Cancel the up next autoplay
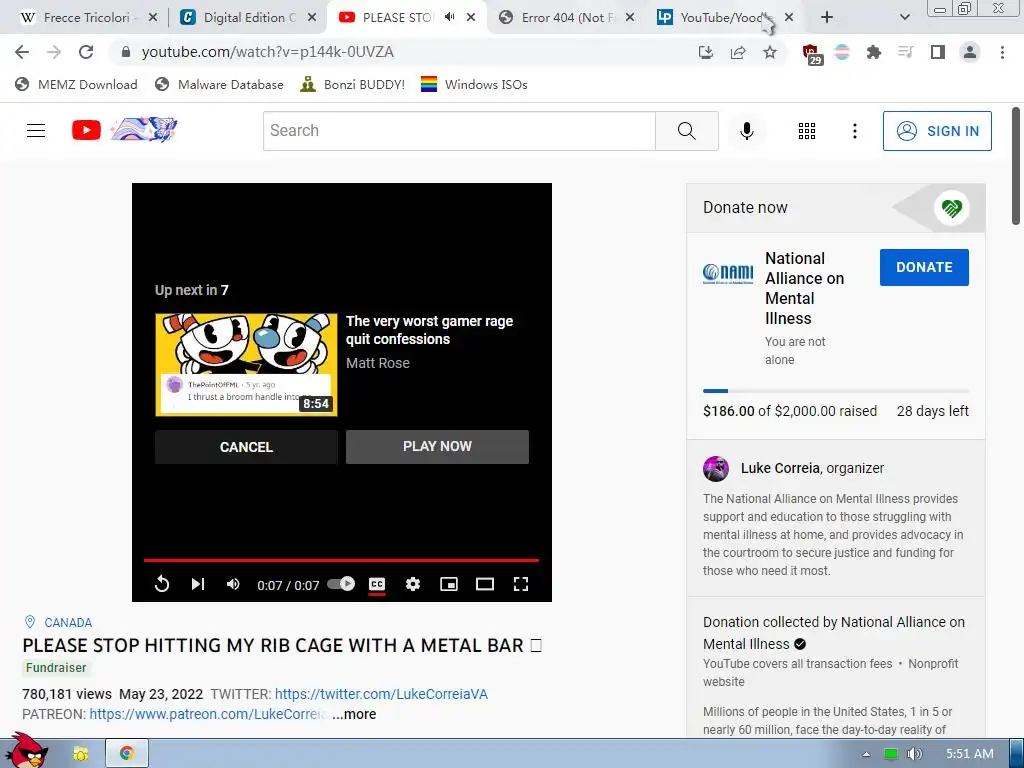The image size is (1024, 768). (246, 447)
